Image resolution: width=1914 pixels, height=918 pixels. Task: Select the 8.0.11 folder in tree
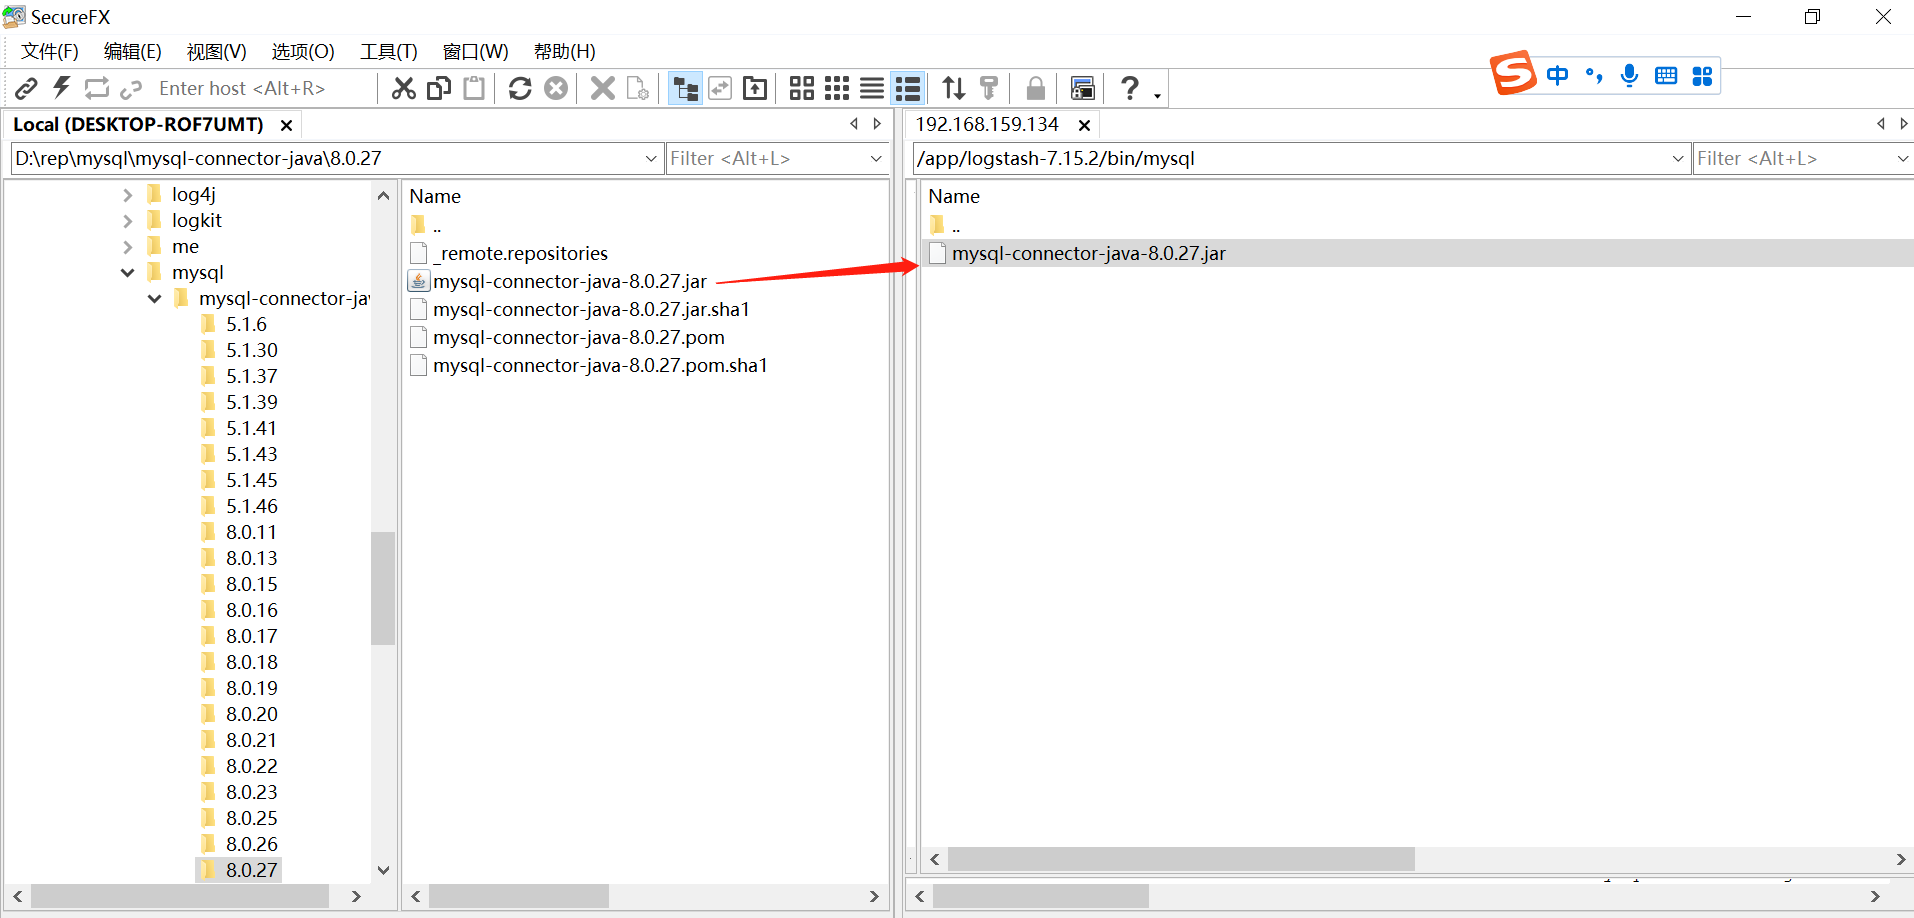click(251, 533)
